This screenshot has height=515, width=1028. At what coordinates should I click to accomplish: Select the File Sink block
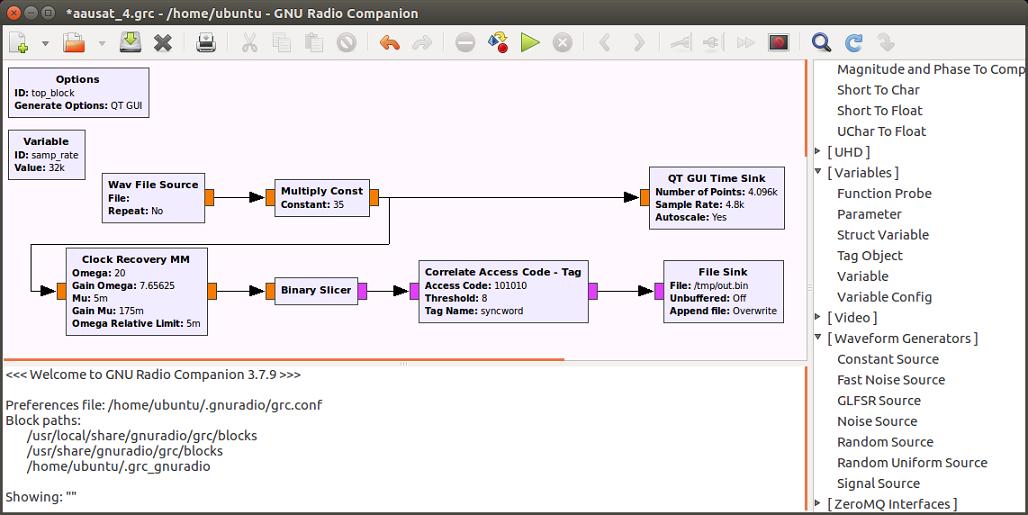point(723,292)
